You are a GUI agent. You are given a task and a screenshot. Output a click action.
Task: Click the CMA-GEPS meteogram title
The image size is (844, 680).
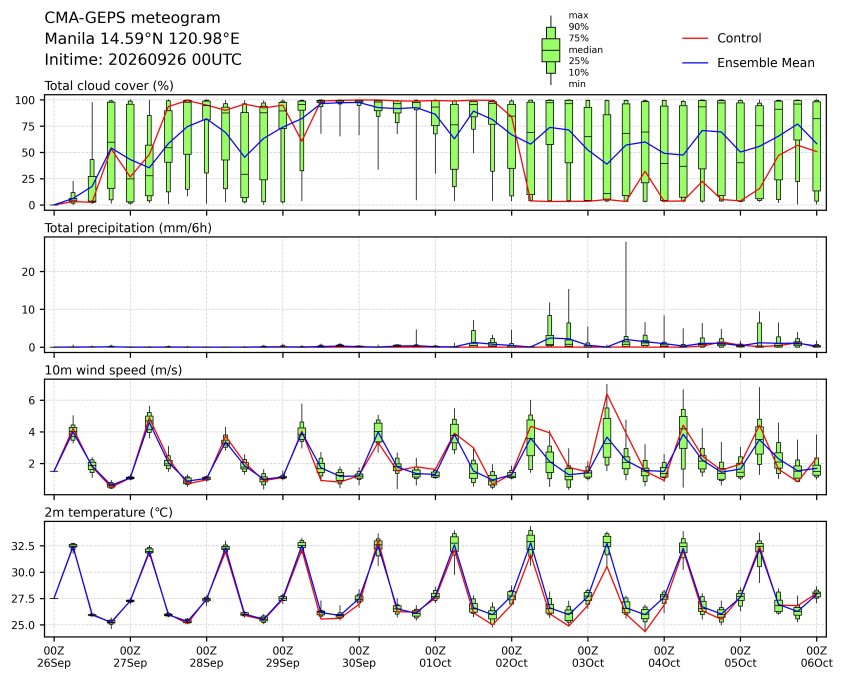(132, 18)
